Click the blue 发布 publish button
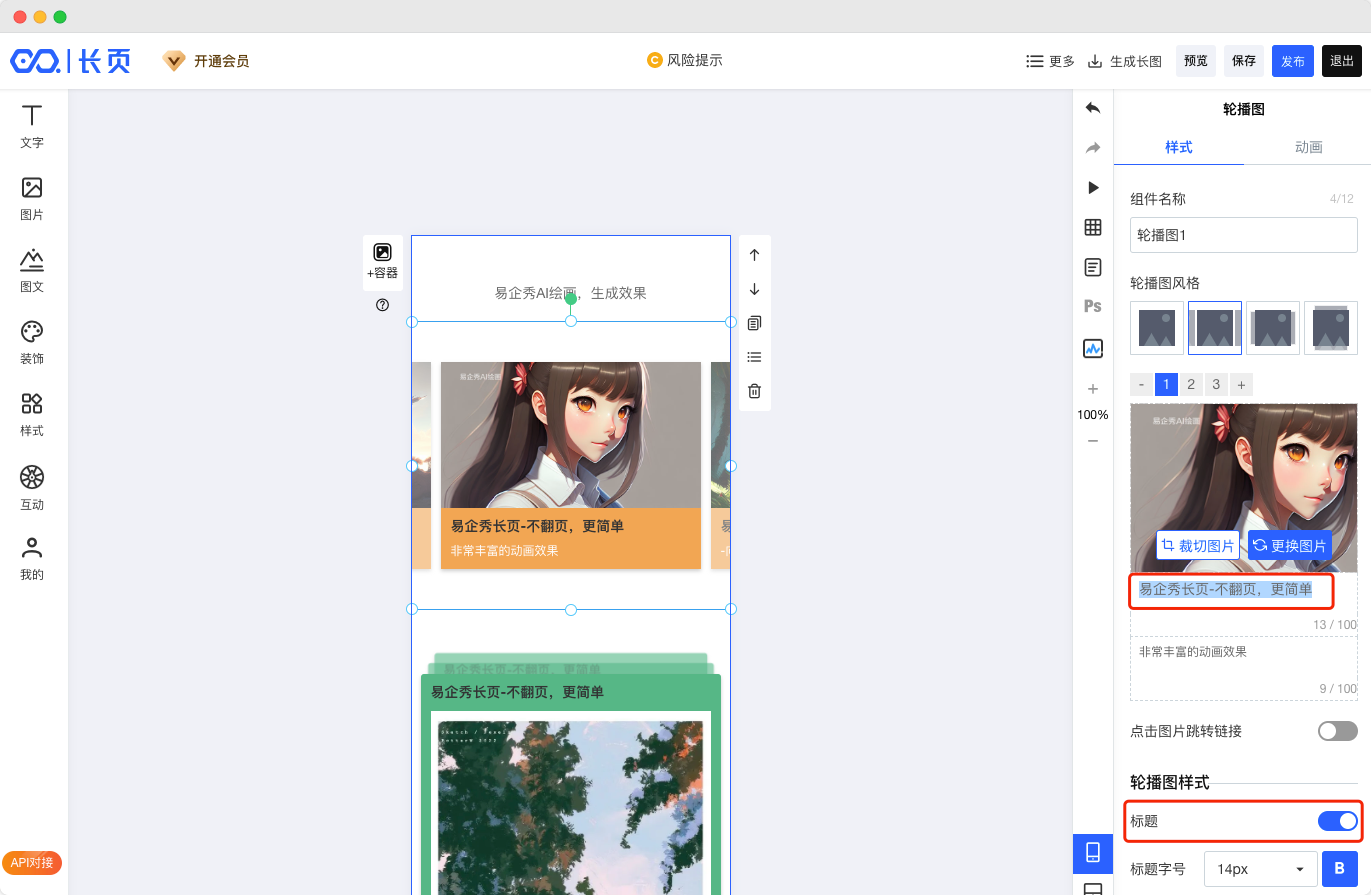Screen dimensions: 1371x895 (x=1293, y=61)
